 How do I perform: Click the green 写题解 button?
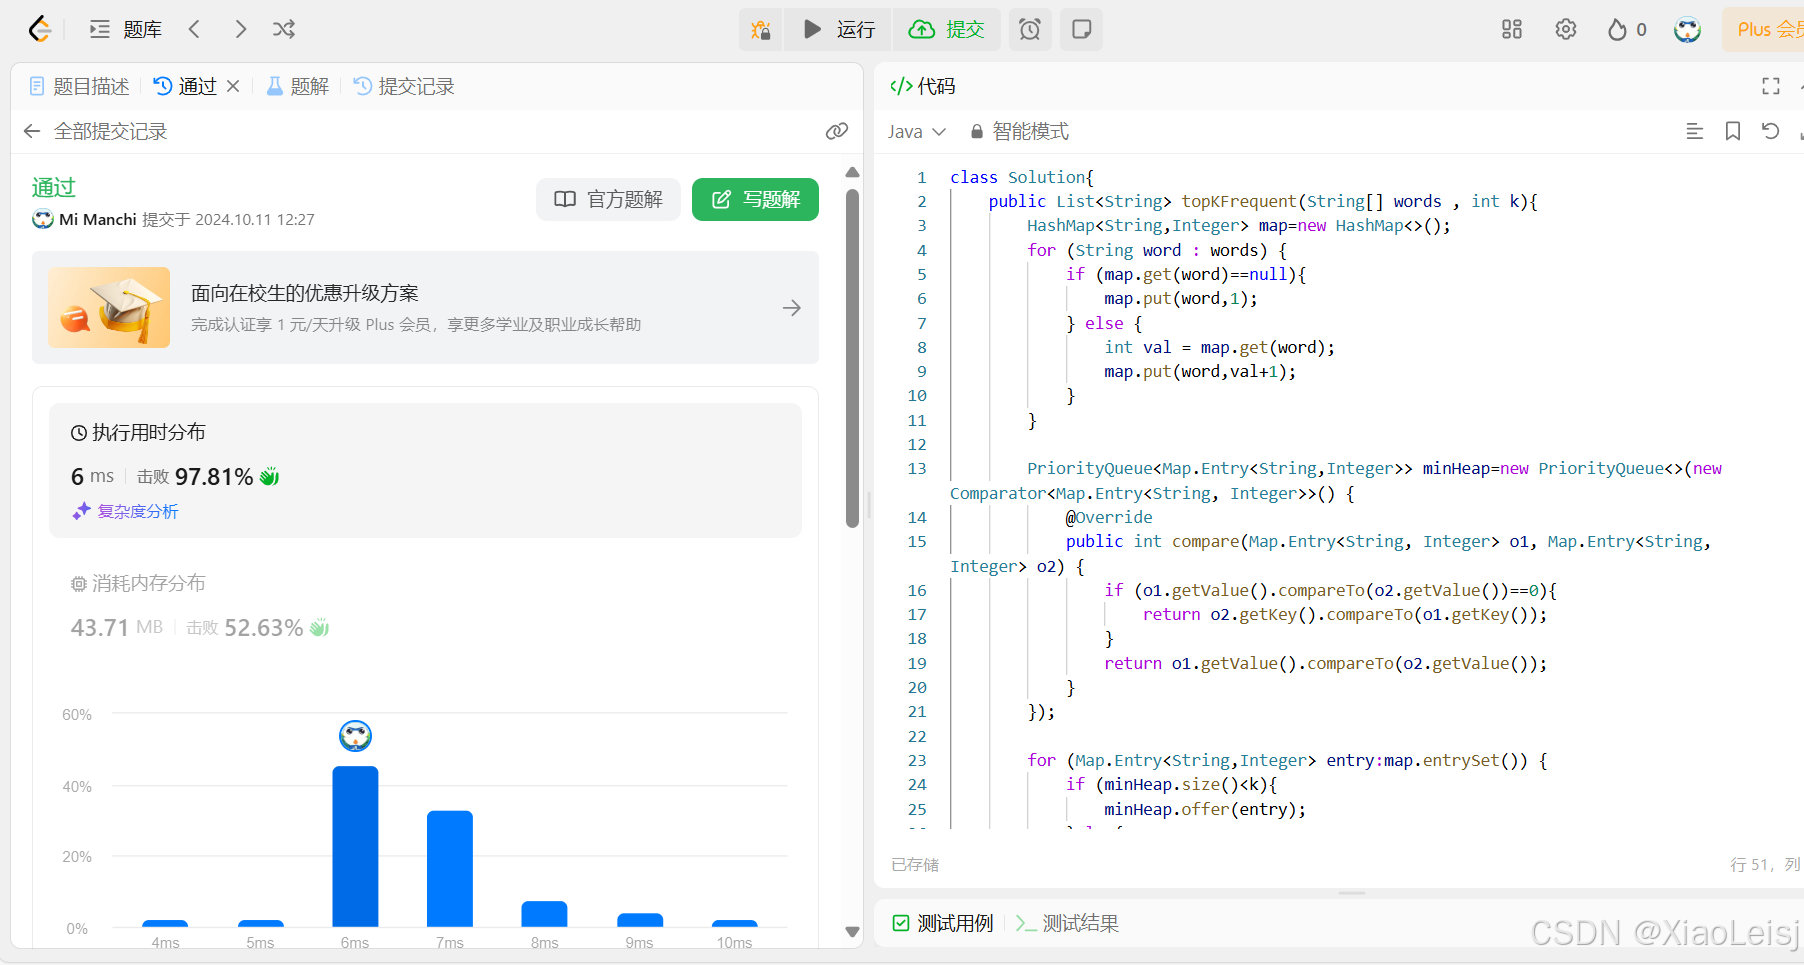click(x=755, y=199)
